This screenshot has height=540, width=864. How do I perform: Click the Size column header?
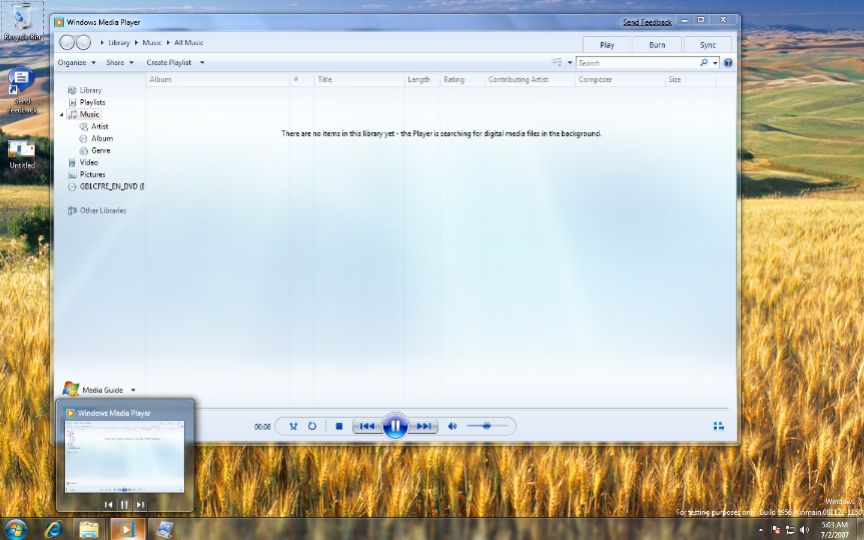(690, 80)
